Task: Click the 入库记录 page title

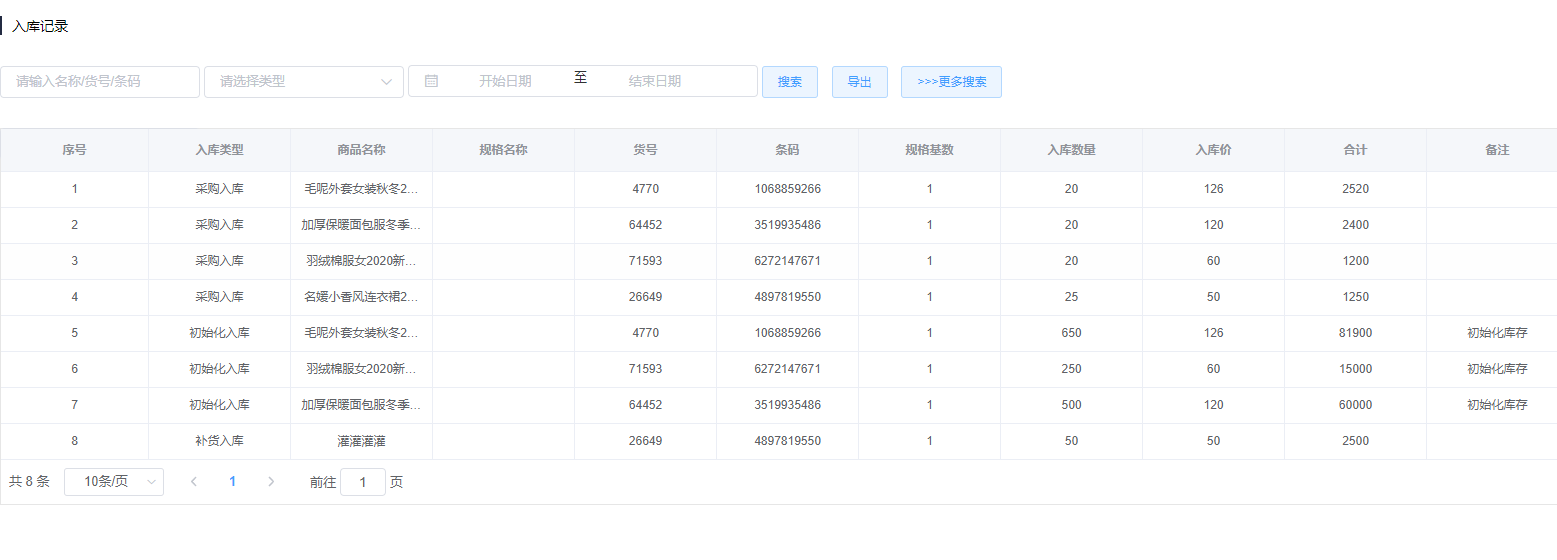Action: click(40, 26)
